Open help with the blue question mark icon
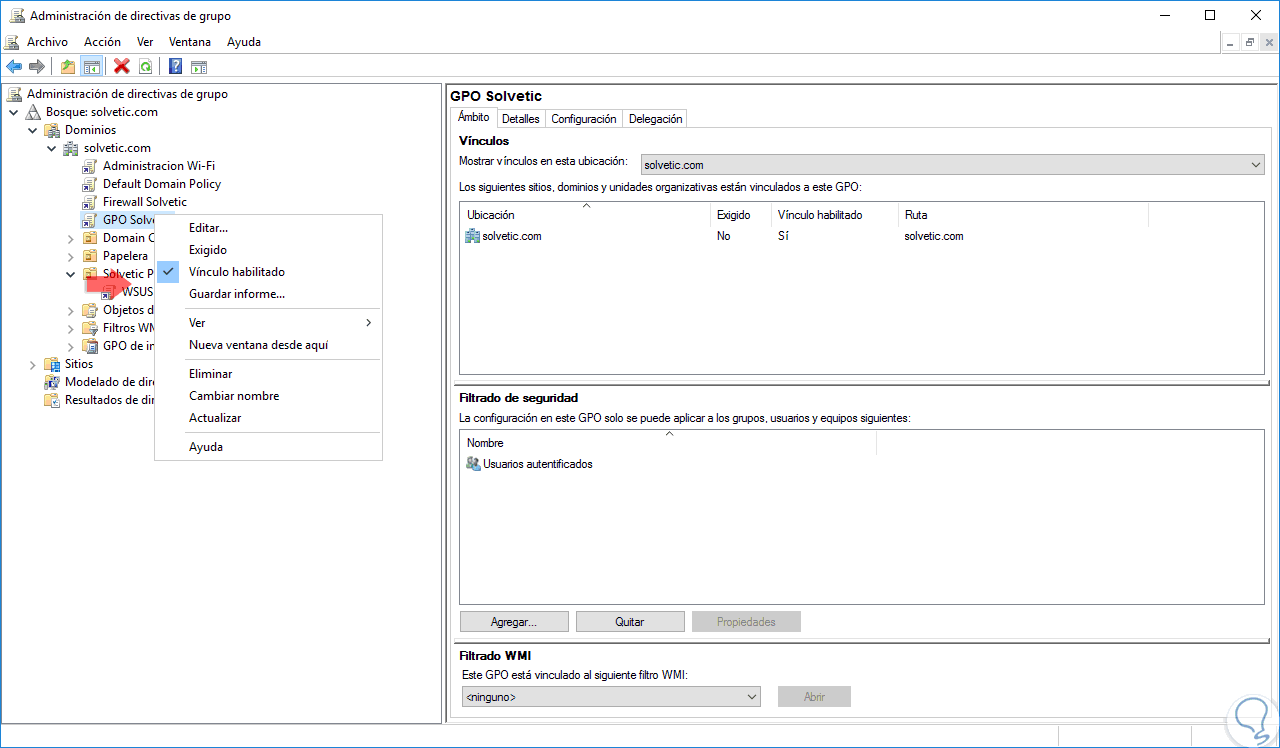Image resolution: width=1280 pixels, height=748 pixels. 176,66
